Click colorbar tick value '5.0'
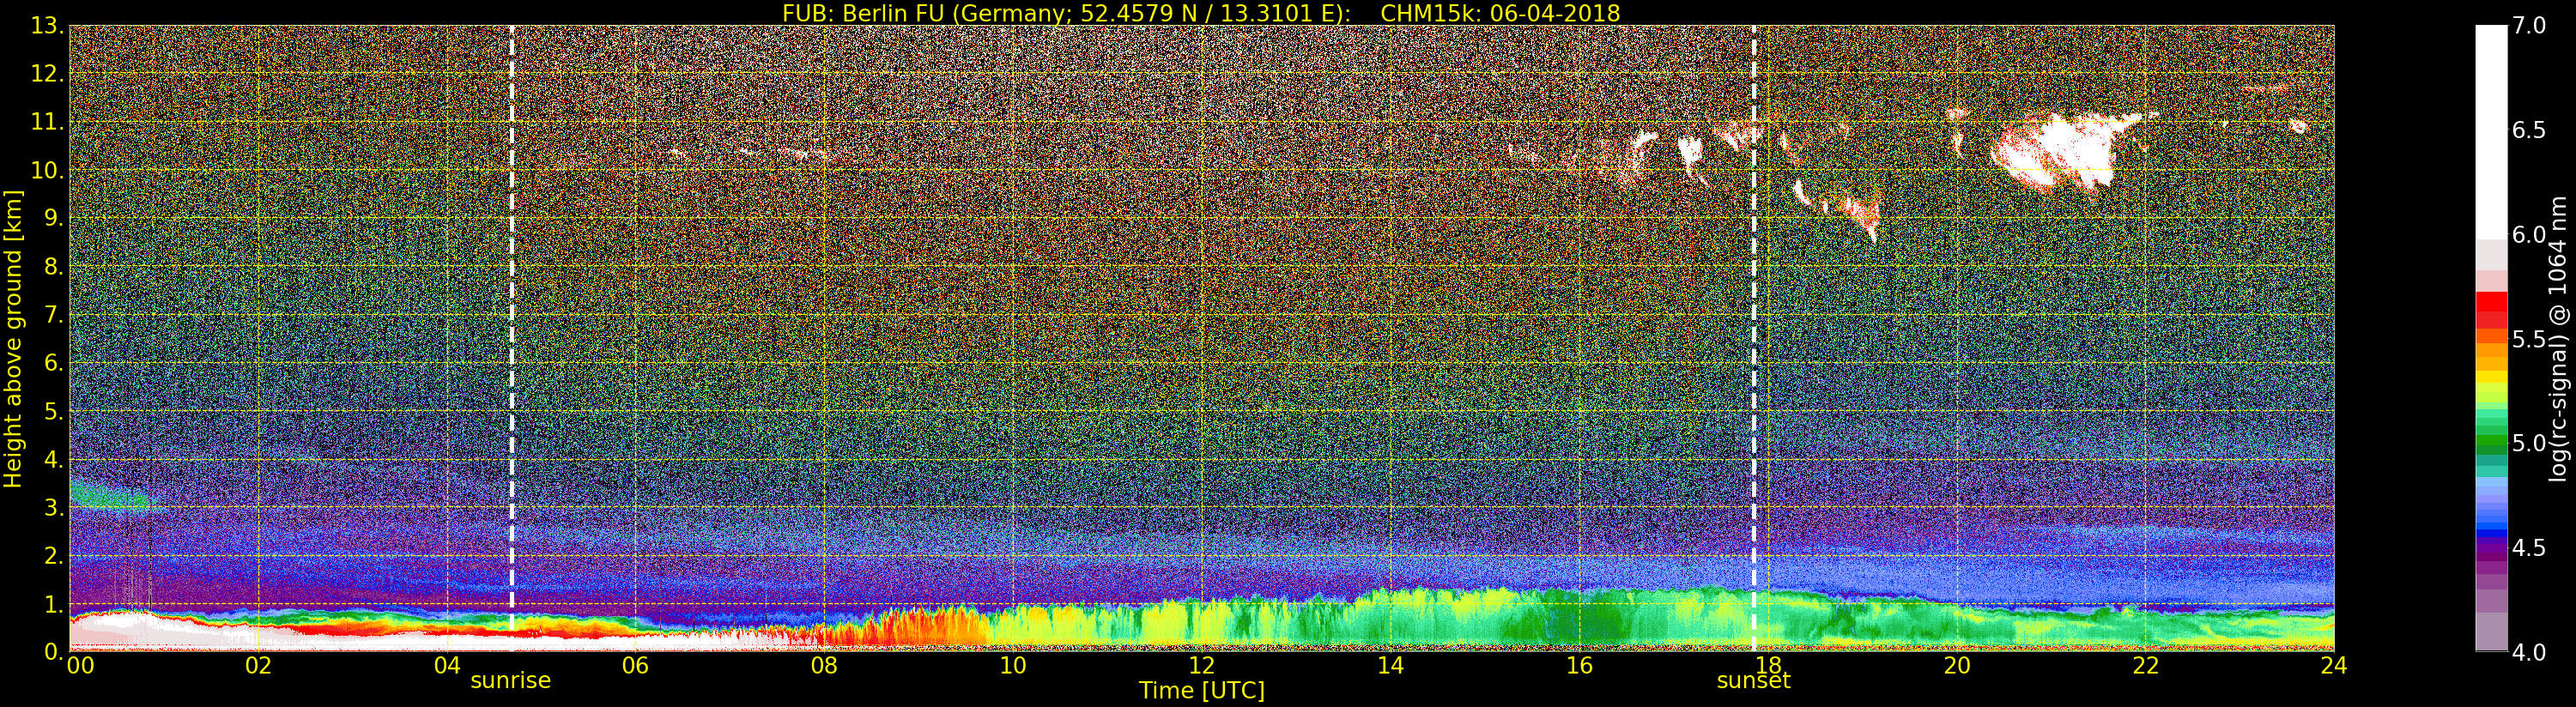The width and height of the screenshot is (2576, 707). (x=2529, y=443)
